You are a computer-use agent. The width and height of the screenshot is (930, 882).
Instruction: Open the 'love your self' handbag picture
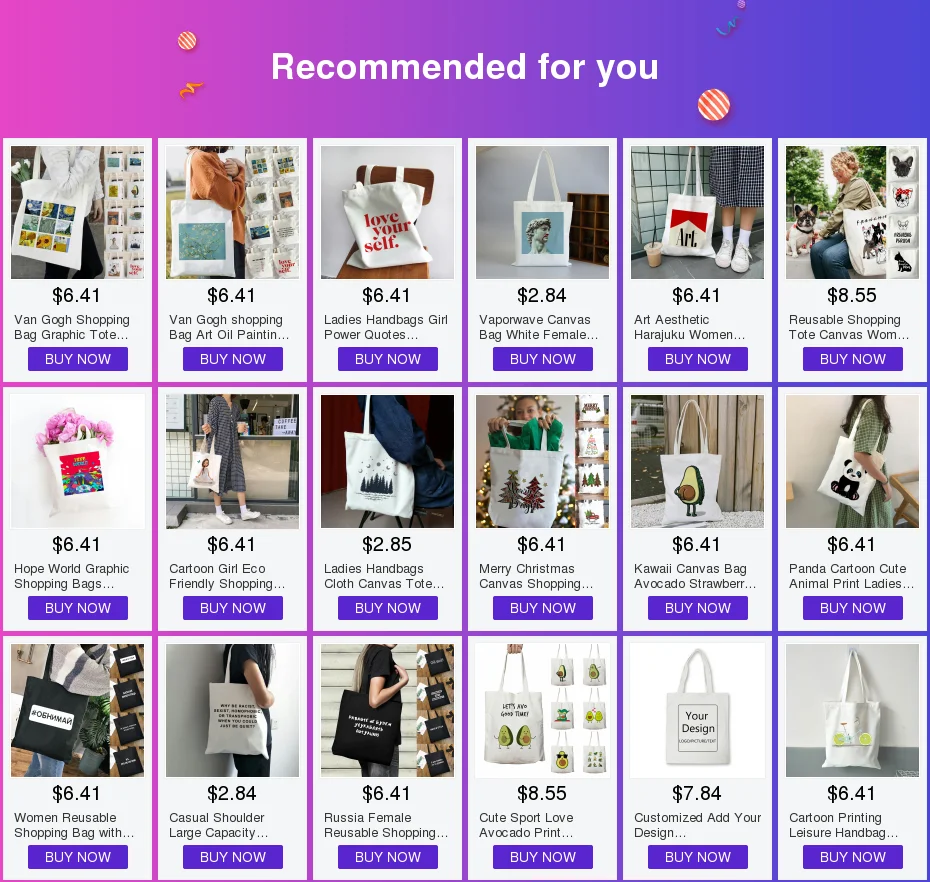387,212
